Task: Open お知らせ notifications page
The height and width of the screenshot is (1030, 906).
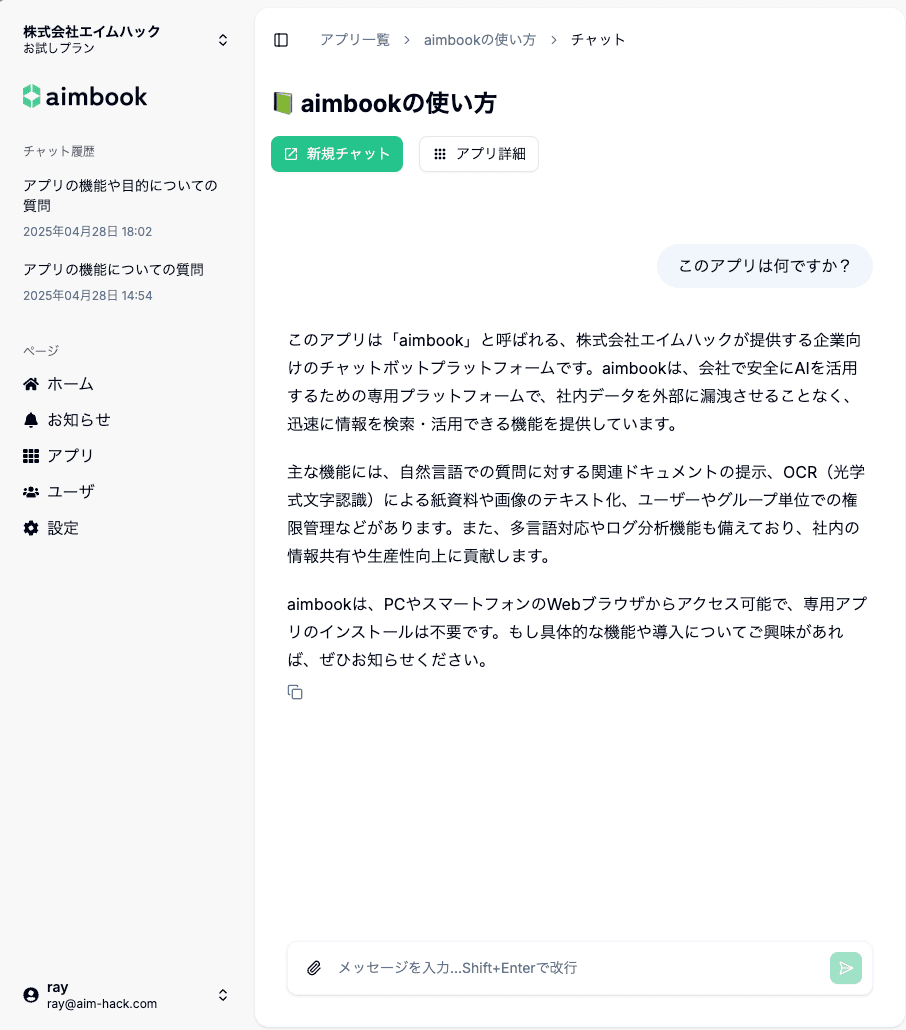Action: (x=78, y=420)
